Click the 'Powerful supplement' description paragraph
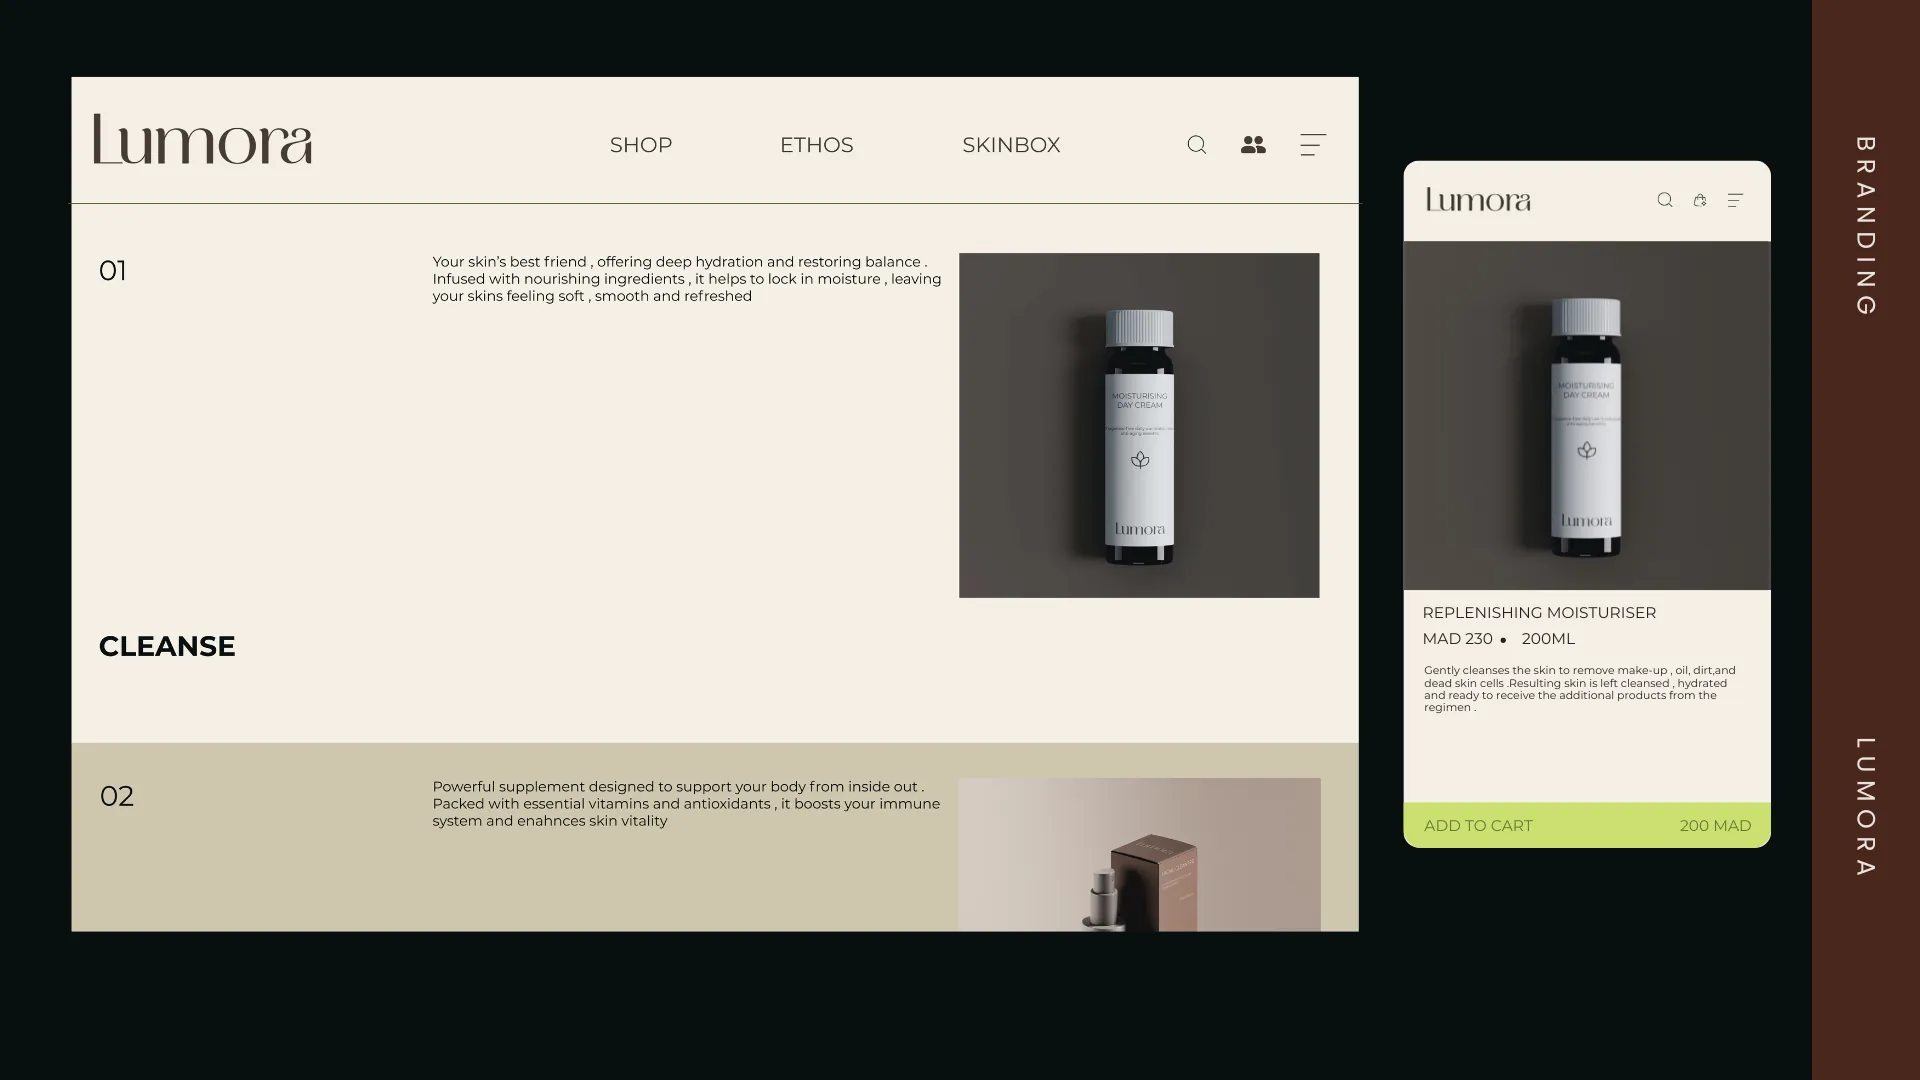 (x=686, y=804)
